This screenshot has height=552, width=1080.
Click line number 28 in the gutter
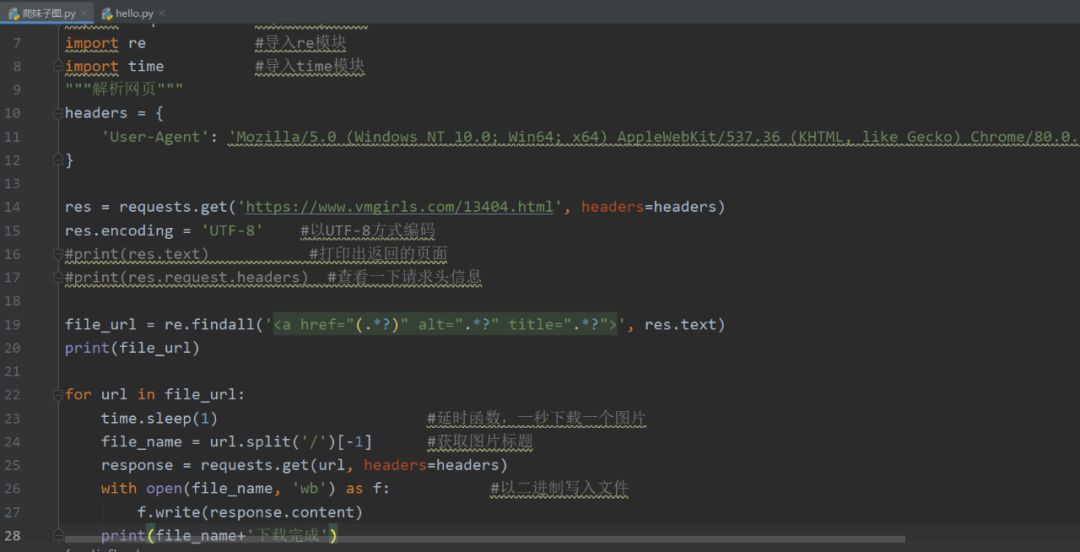click(x=13, y=535)
